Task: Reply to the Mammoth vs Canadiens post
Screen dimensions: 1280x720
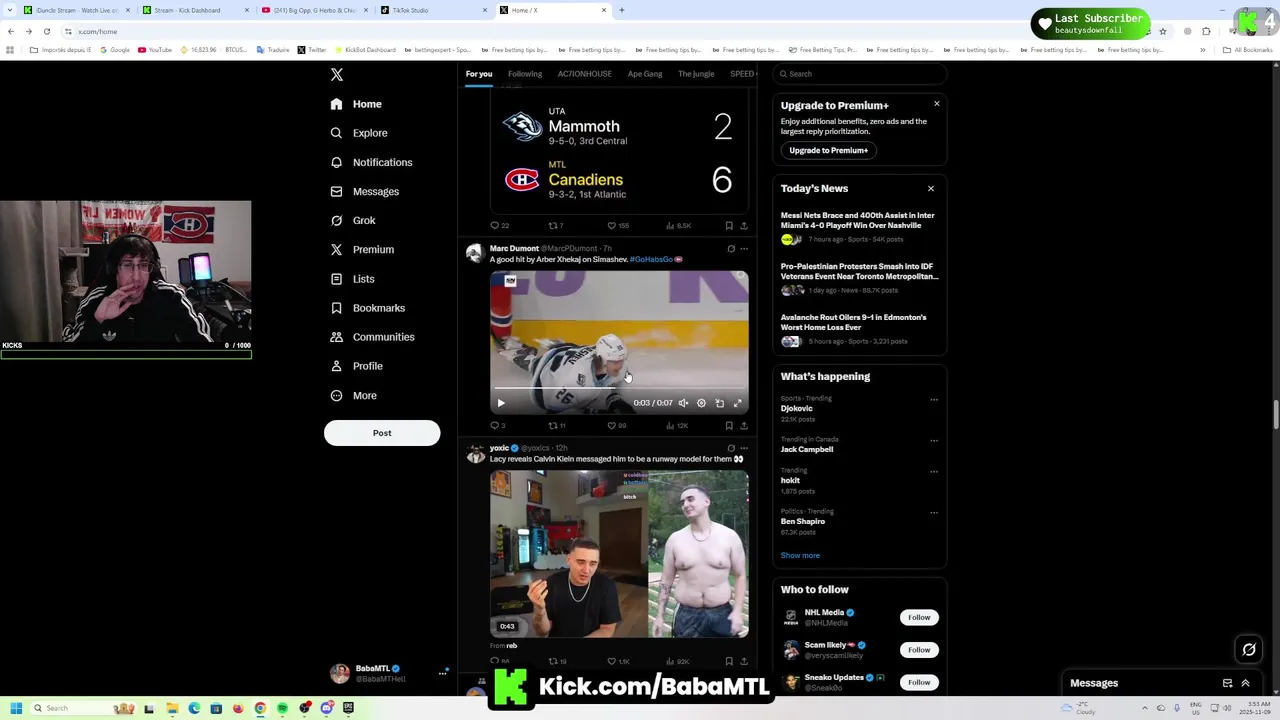Action: 499,225
